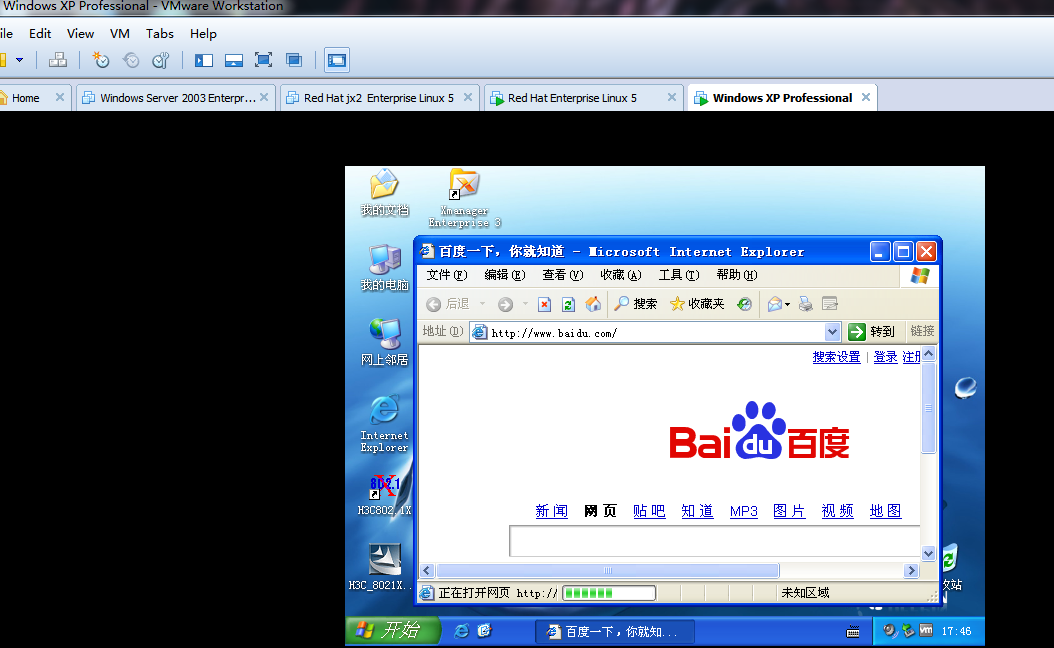Click the 登录 link on Baidu

tap(885, 357)
